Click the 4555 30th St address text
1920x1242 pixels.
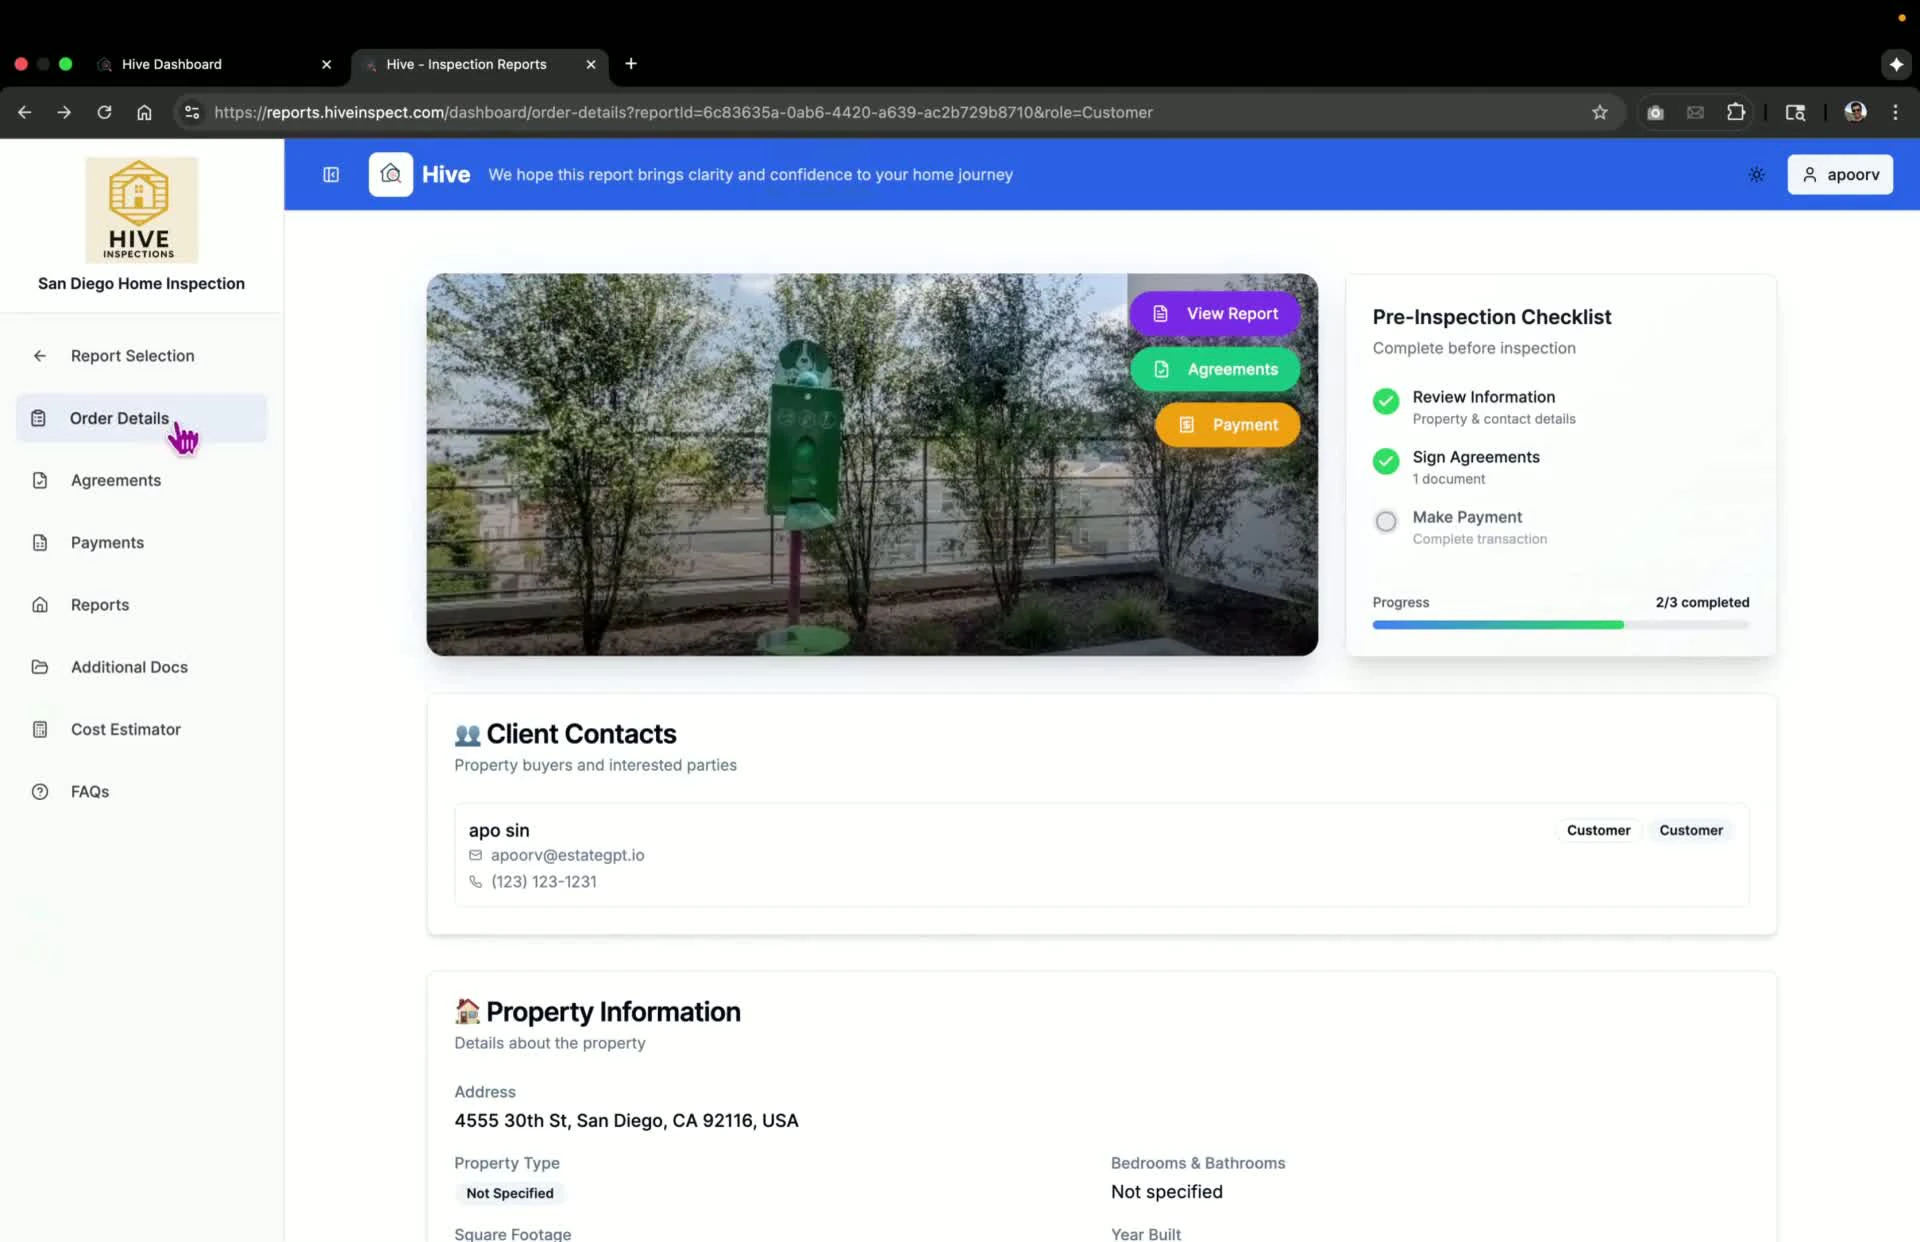coord(626,1121)
